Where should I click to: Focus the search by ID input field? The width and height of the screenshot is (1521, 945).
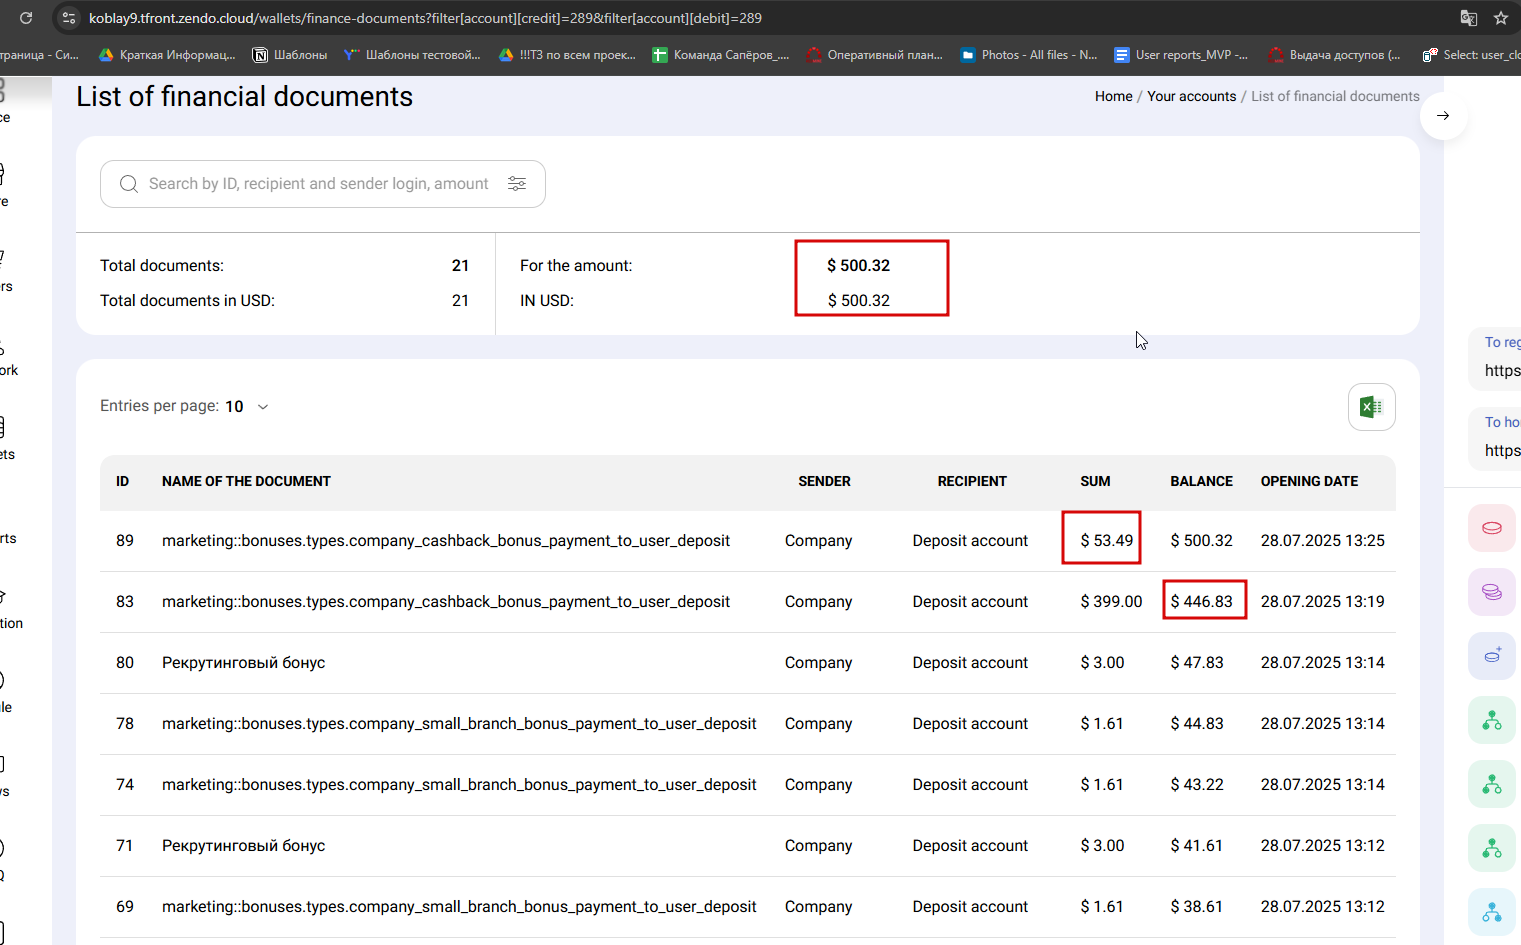(x=319, y=184)
